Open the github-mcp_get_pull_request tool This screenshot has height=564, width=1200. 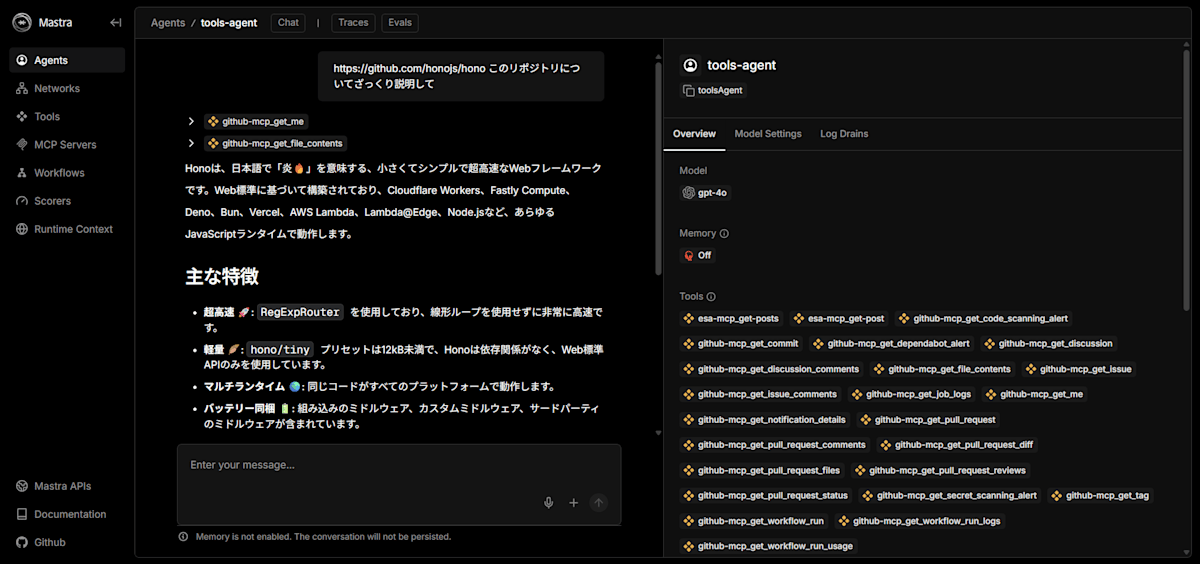pos(928,420)
